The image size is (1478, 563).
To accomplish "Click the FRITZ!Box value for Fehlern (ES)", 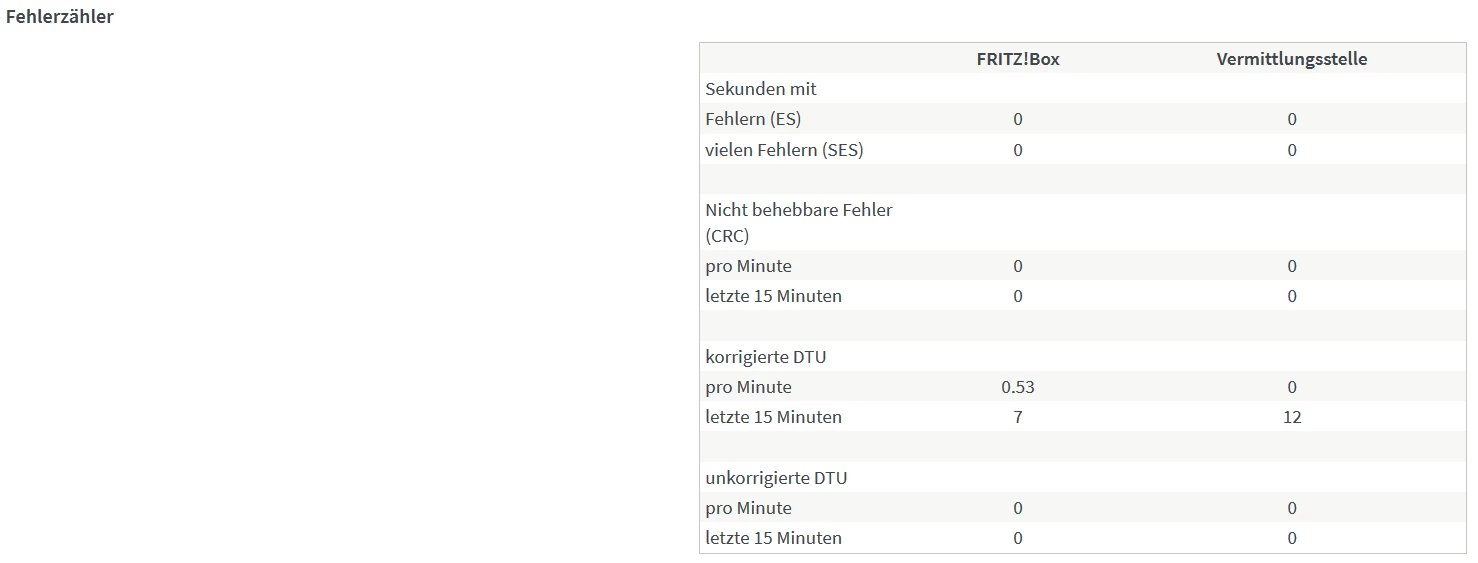I will [1017, 119].
